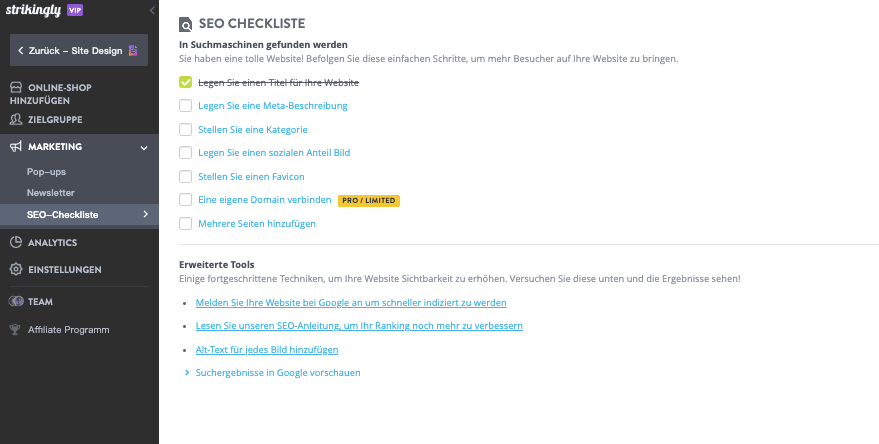Viewport: 879px width, 444px height.
Task: Check the Meta-Beschreibung checkbox
Action: (185, 105)
